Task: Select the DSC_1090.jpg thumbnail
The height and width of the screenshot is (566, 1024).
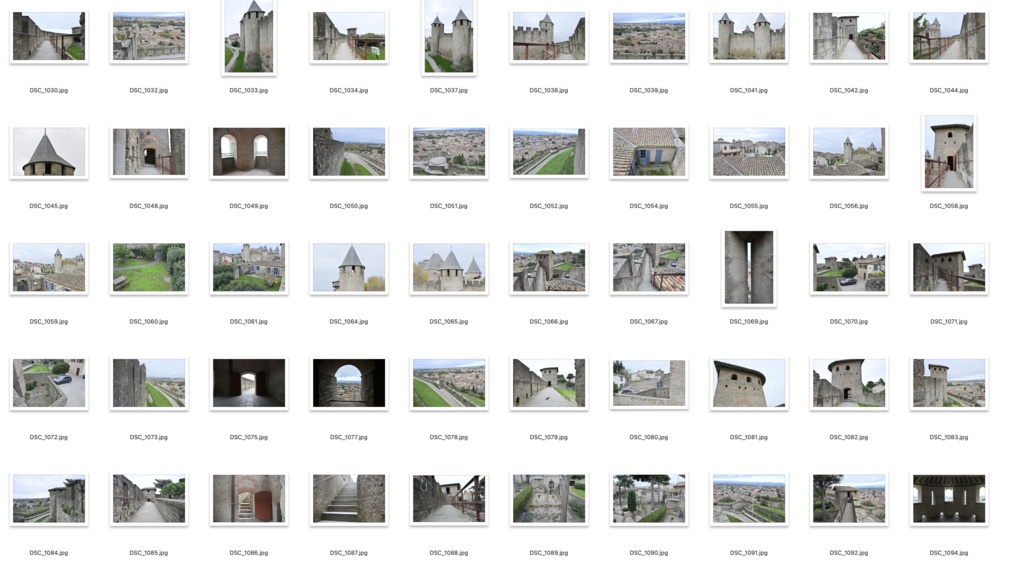Action: pos(648,499)
